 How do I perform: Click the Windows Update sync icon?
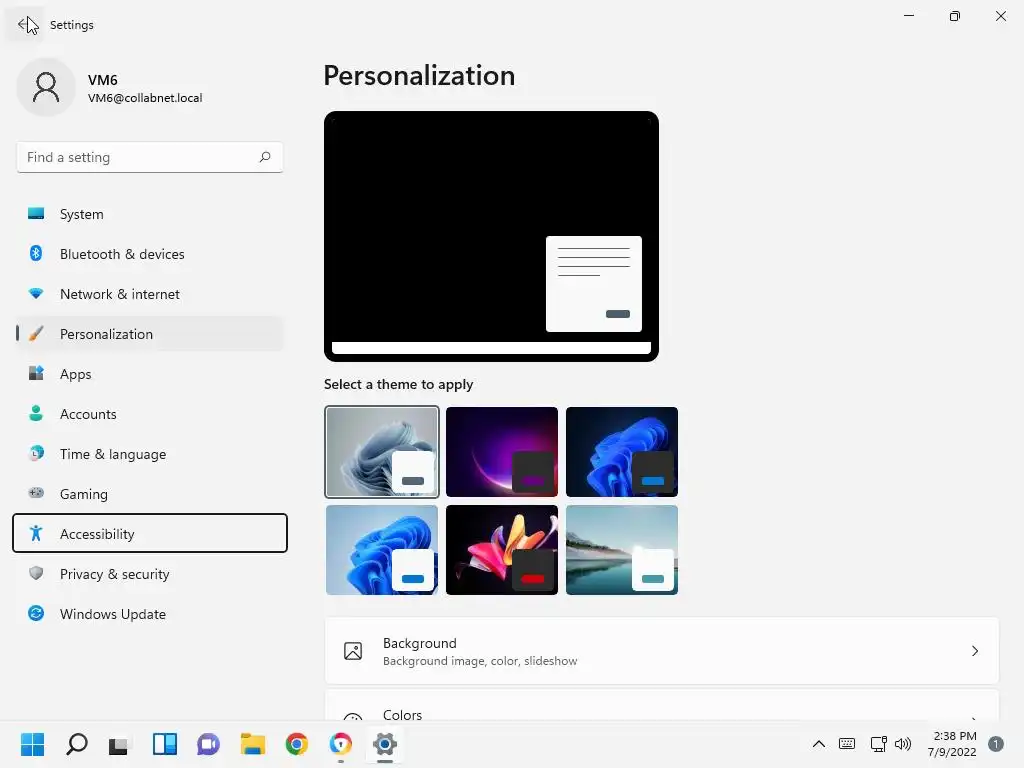(36, 613)
